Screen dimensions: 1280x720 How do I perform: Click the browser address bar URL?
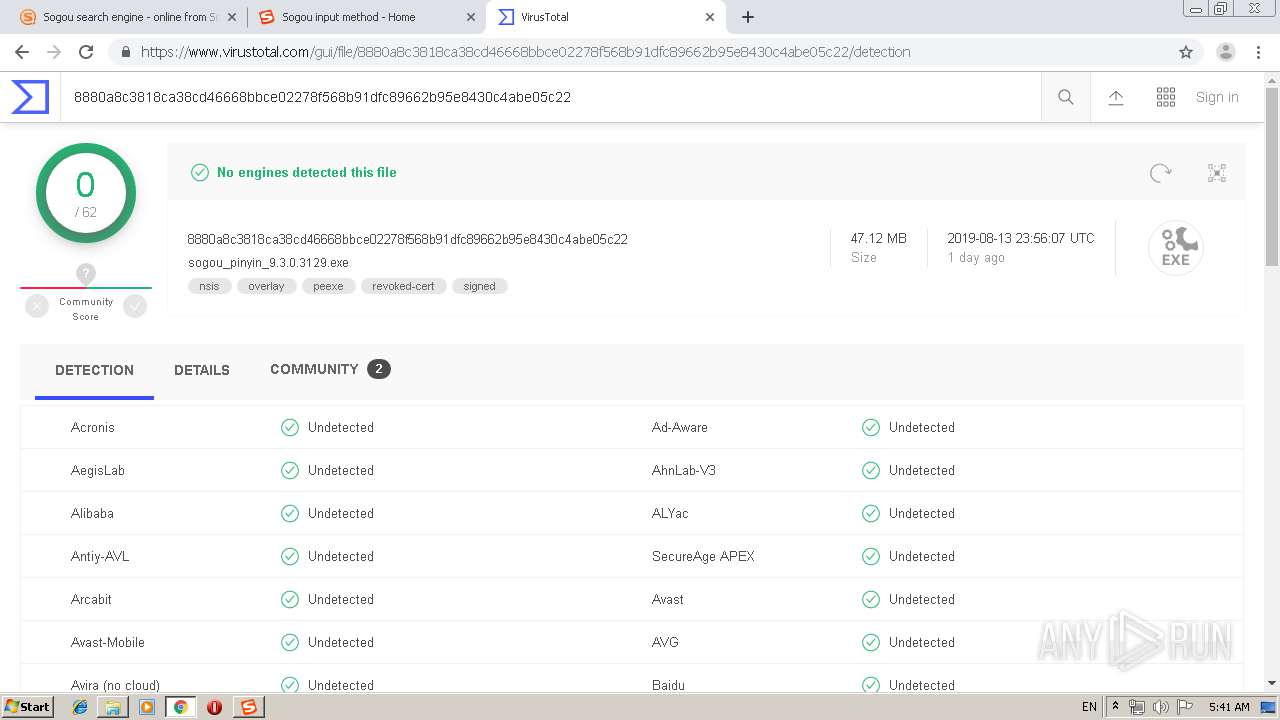pyautogui.click(x=526, y=52)
